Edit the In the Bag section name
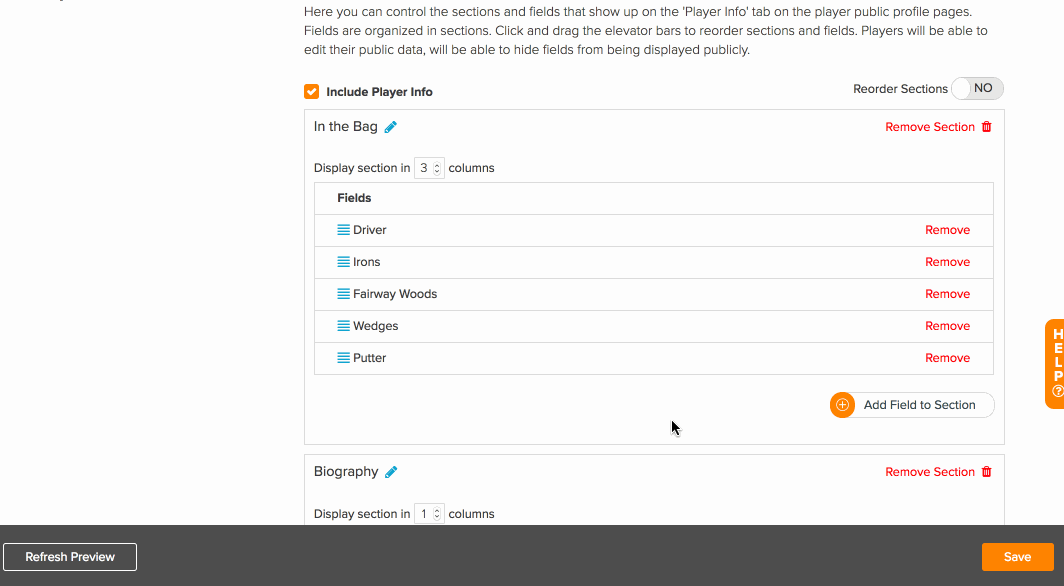The image size is (1064, 586). (391, 127)
